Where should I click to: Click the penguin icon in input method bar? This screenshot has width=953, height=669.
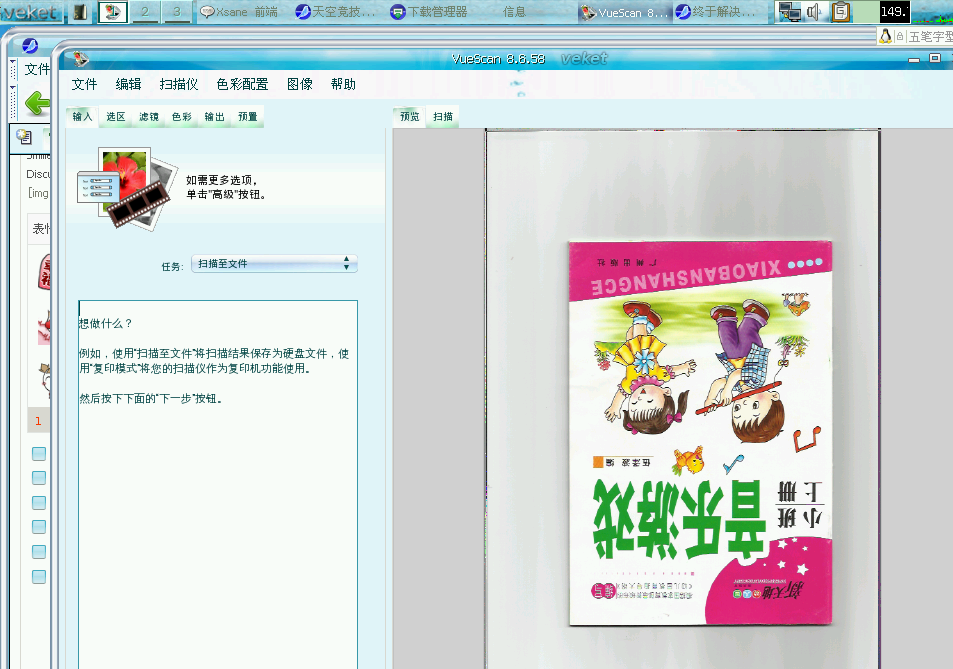886,36
